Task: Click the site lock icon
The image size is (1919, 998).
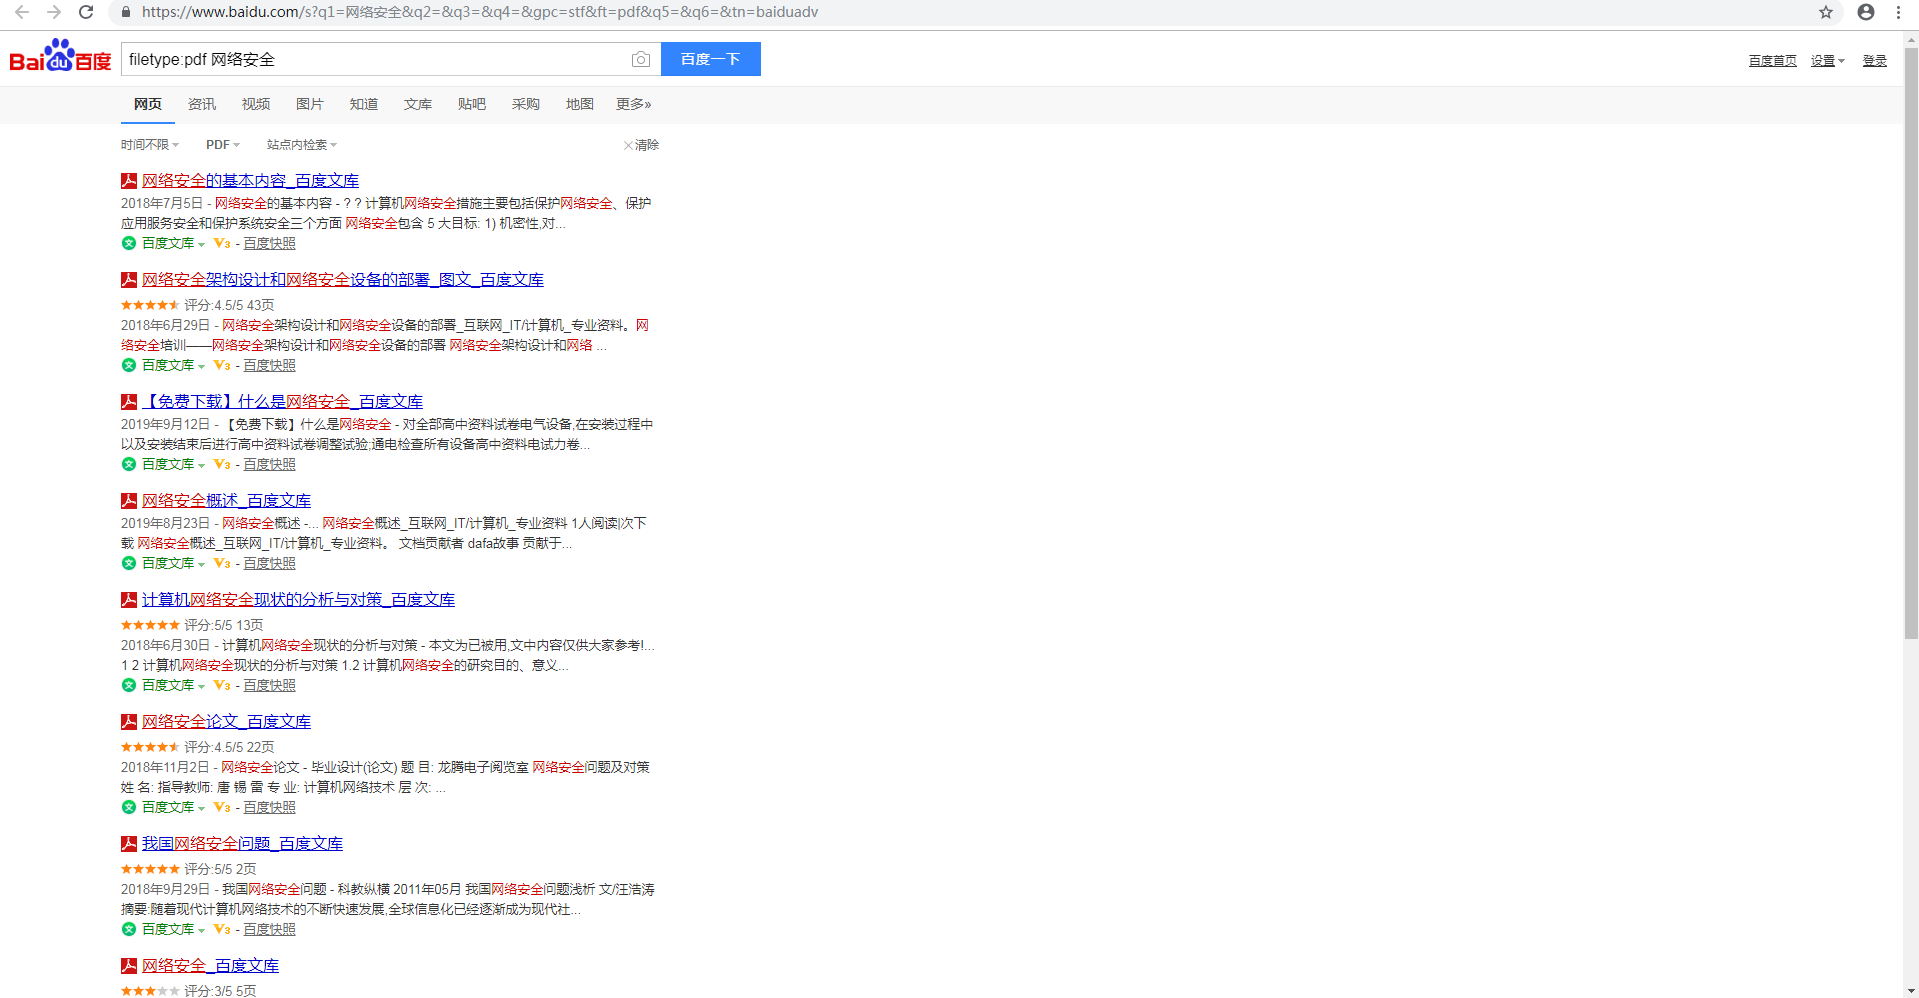Action: coord(126,12)
